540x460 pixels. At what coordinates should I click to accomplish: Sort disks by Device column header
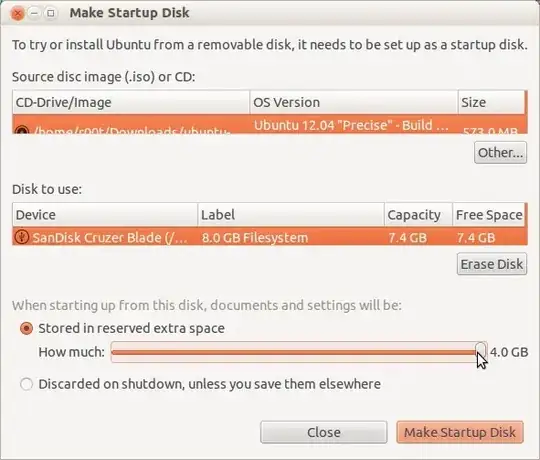click(x=105, y=215)
